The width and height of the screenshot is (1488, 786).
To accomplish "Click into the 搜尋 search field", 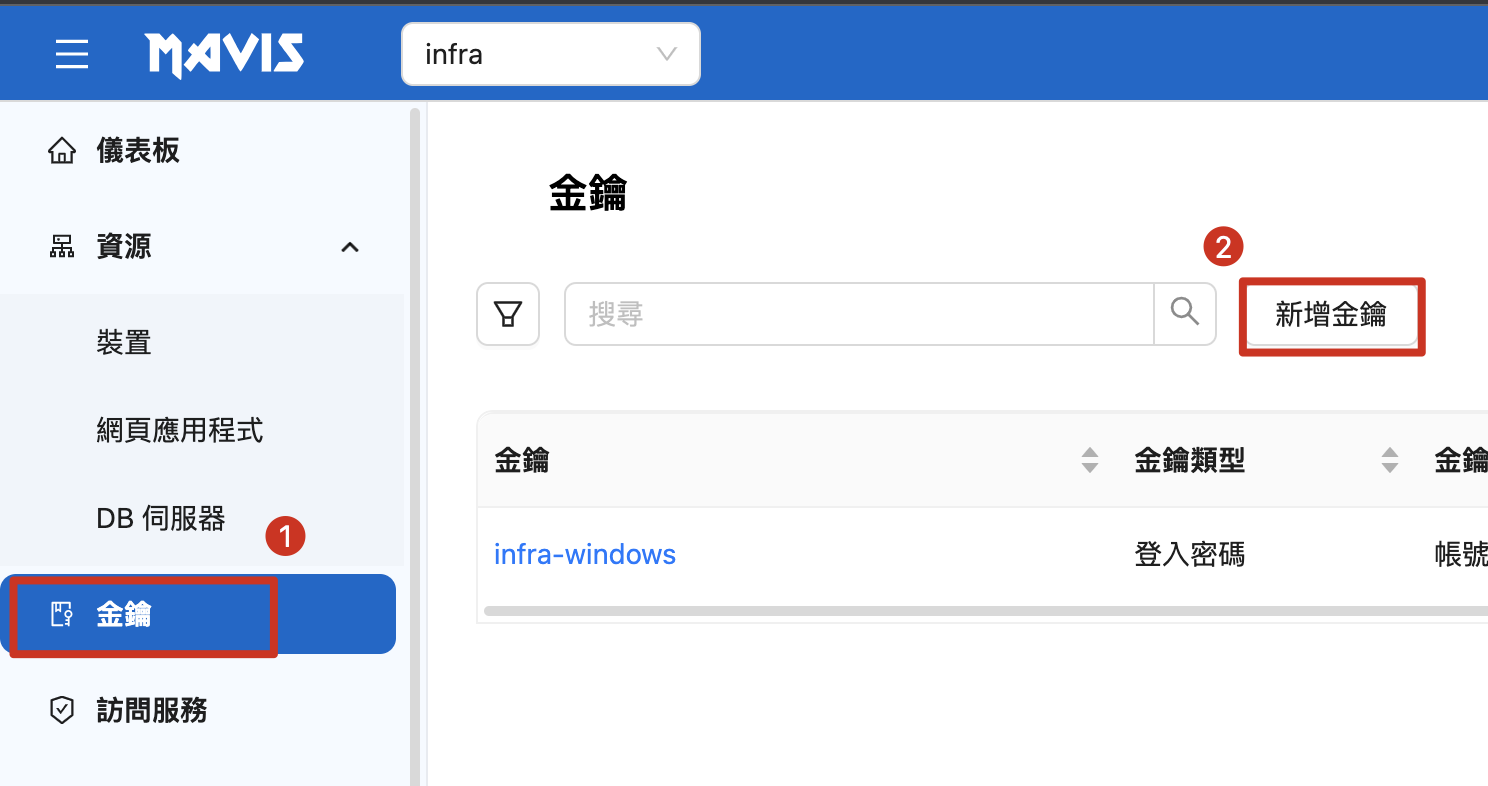I will 858,314.
